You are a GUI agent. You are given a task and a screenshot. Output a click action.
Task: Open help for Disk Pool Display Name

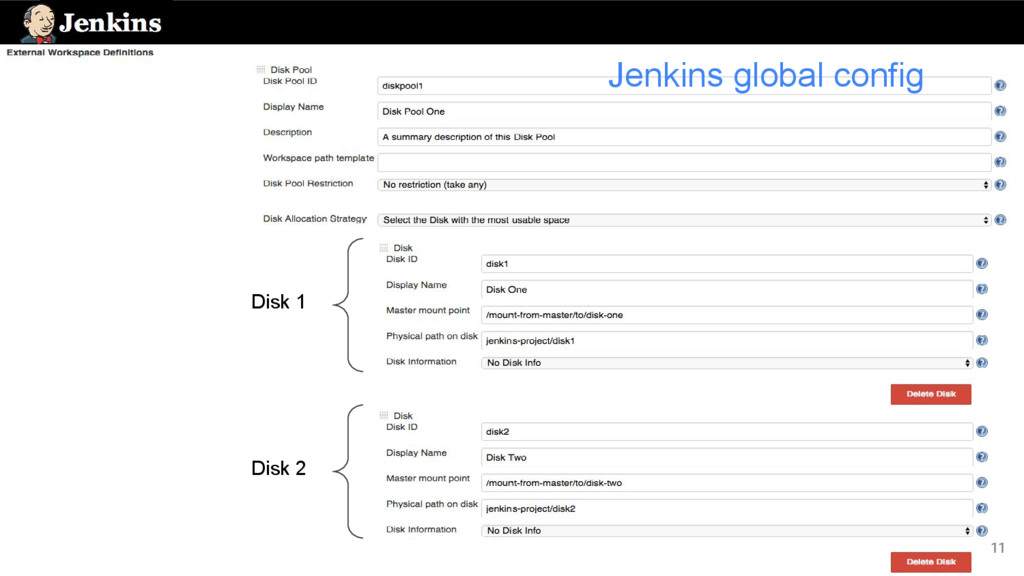click(x=1000, y=111)
